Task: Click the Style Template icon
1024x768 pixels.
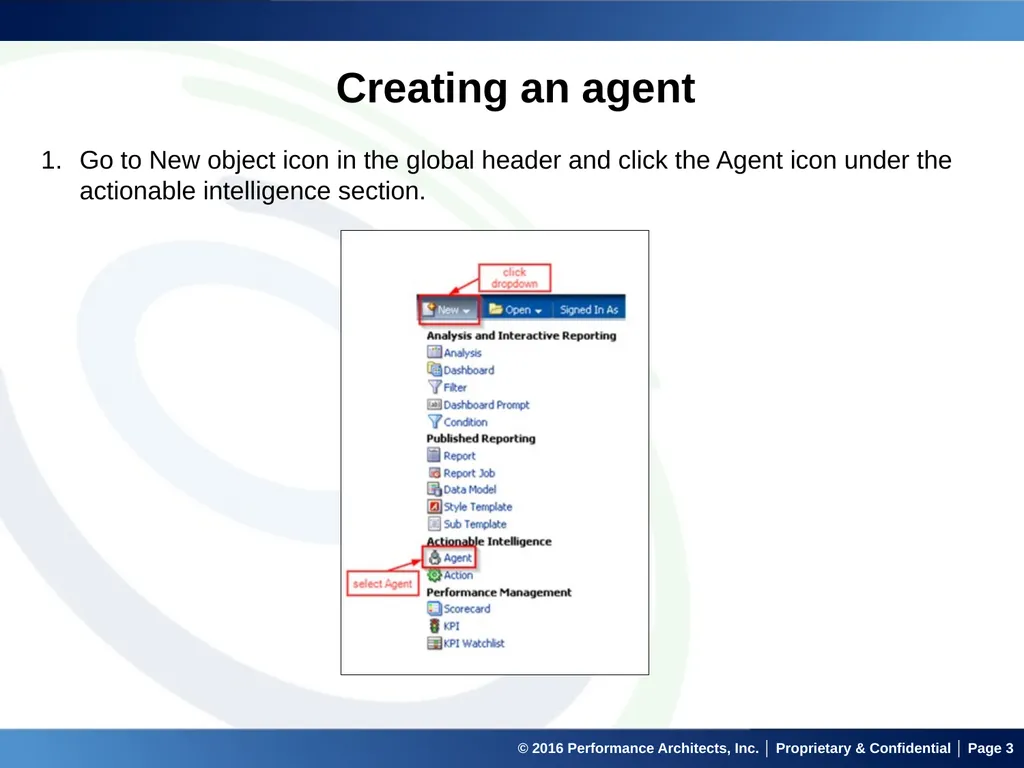Action: pyautogui.click(x=434, y=506)
